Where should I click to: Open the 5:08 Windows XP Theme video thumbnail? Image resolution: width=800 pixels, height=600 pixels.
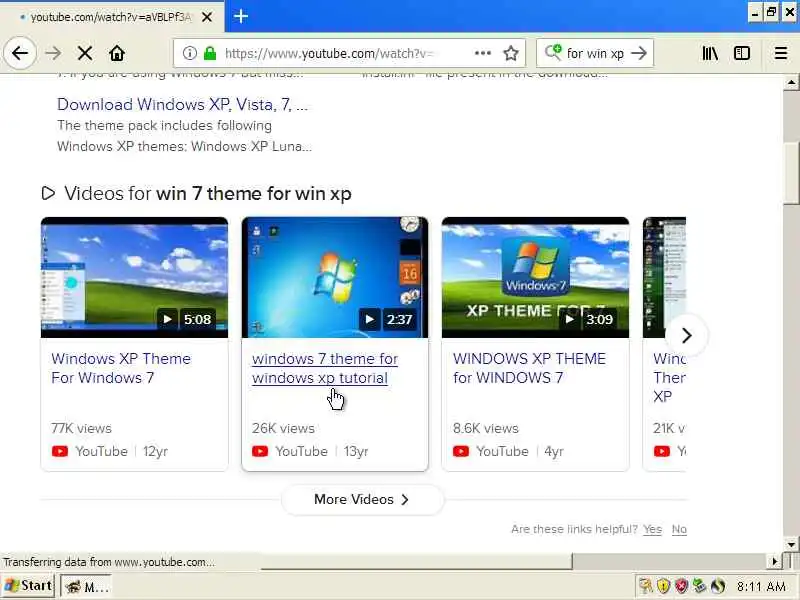tap(135, 278)
